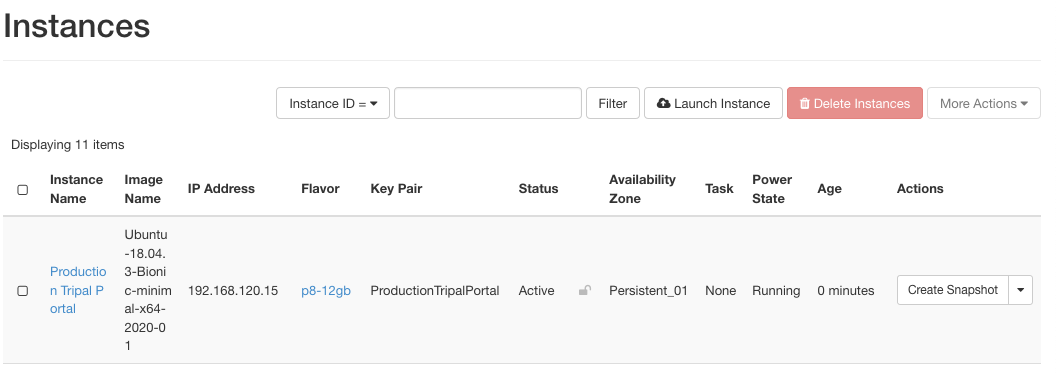Click the Persistent_01 availability zone cell

pos(649,291)
